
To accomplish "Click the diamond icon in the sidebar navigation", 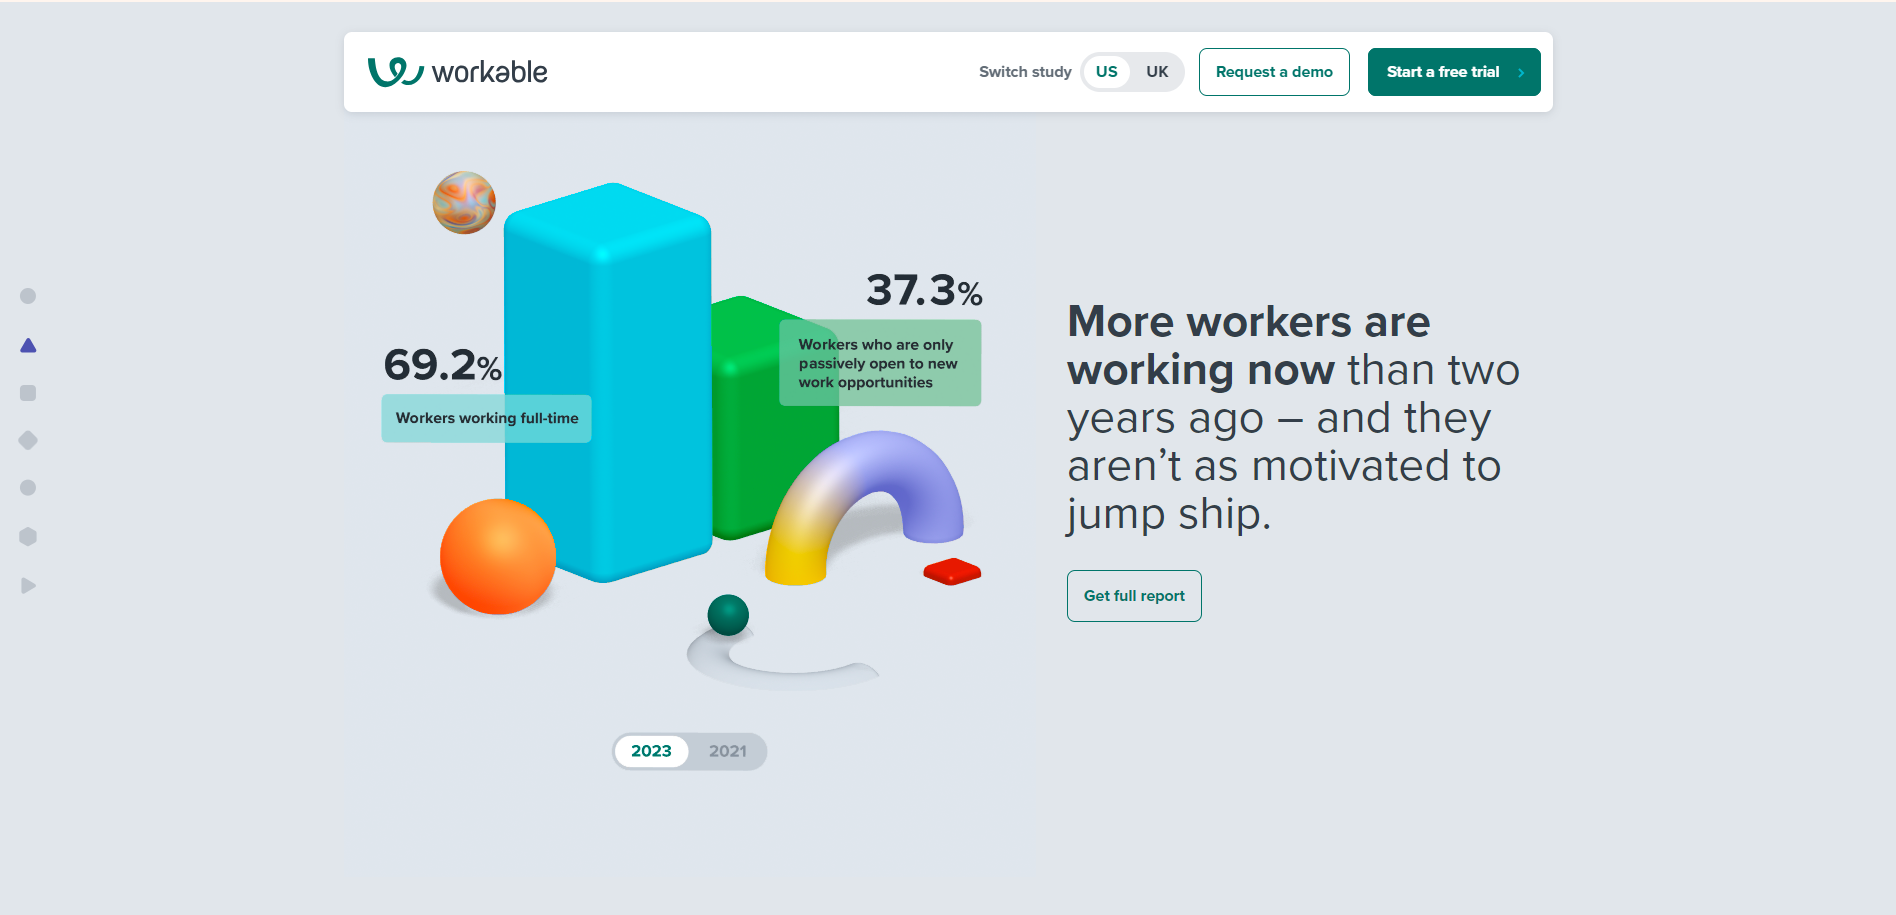I will [27, 440].
